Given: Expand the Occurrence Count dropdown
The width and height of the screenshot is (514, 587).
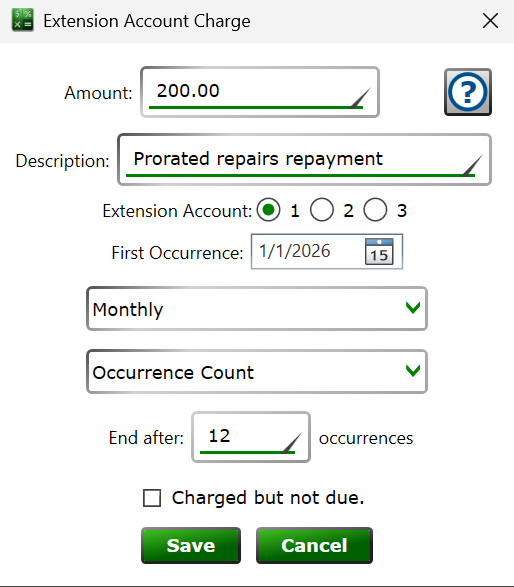Looking at the screenshot, I should tap(257, 372).
